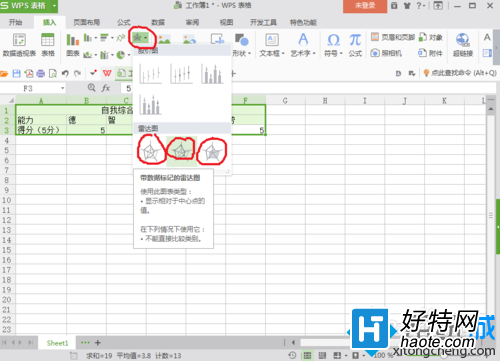Click the open folder quick-access icon
Viewport: 500px width, 361px height.
4,73
